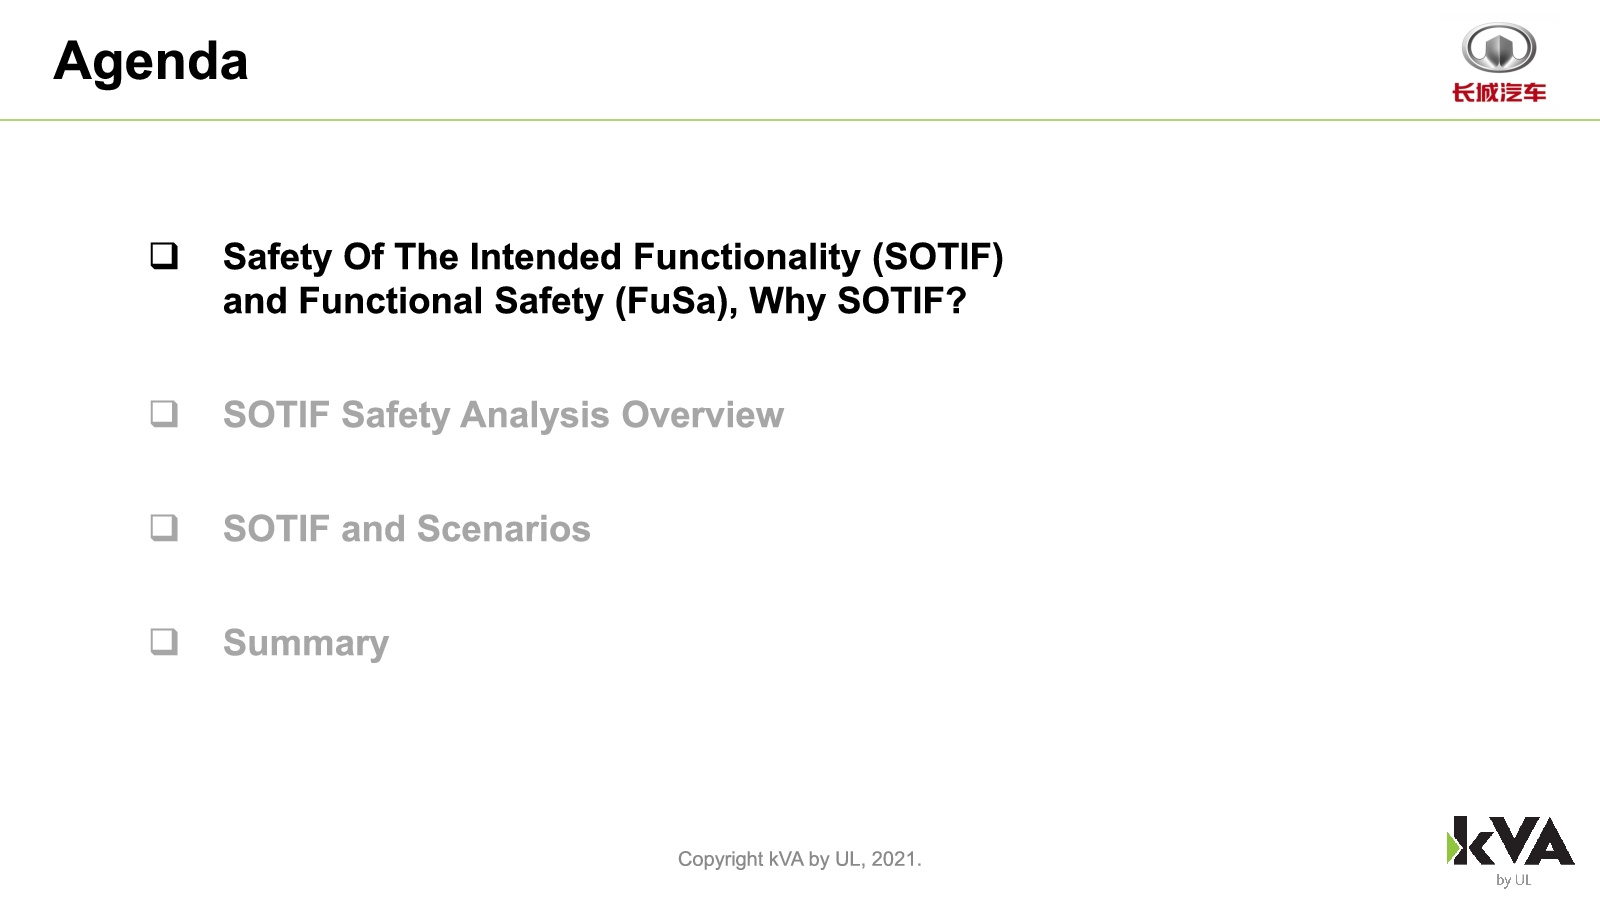The width and height of the screenshot is (1600, 900).
Task: Click the green divider line below title
Action: click(800, 120)
